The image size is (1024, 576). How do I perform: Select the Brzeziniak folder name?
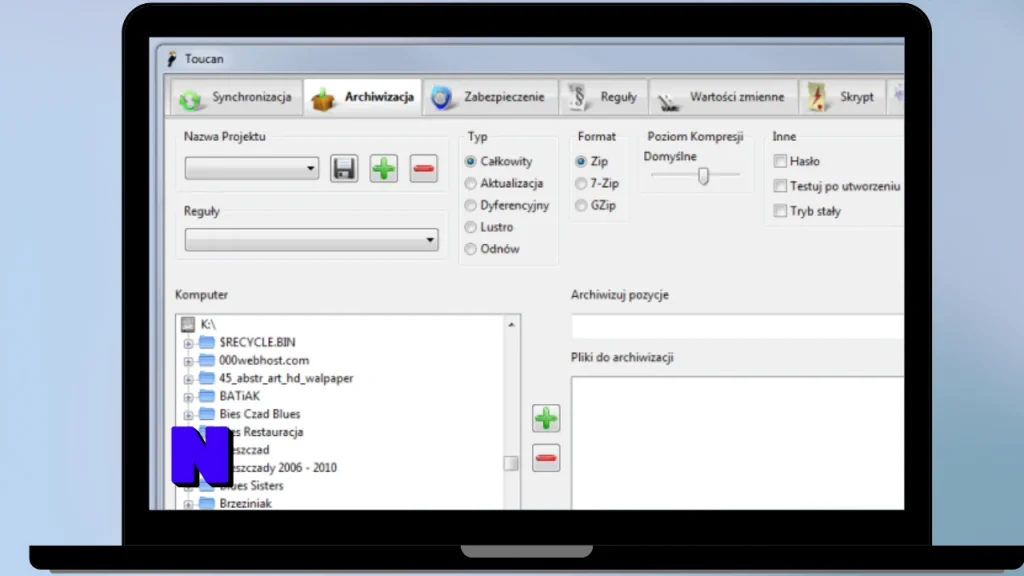click(246, 503)
